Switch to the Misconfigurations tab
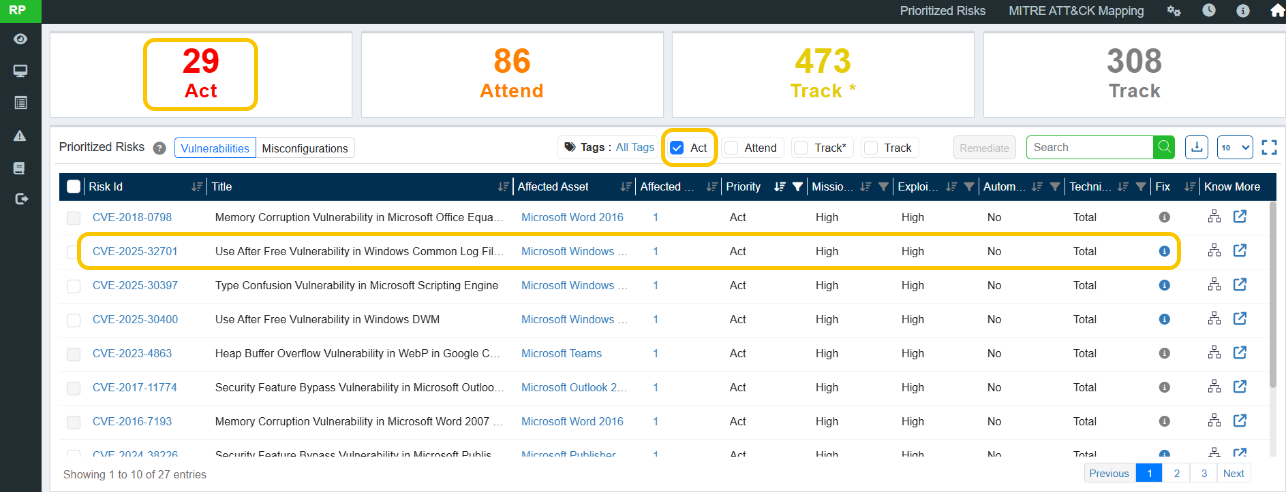The image size is (1286, 492). [x=305, y=148]
